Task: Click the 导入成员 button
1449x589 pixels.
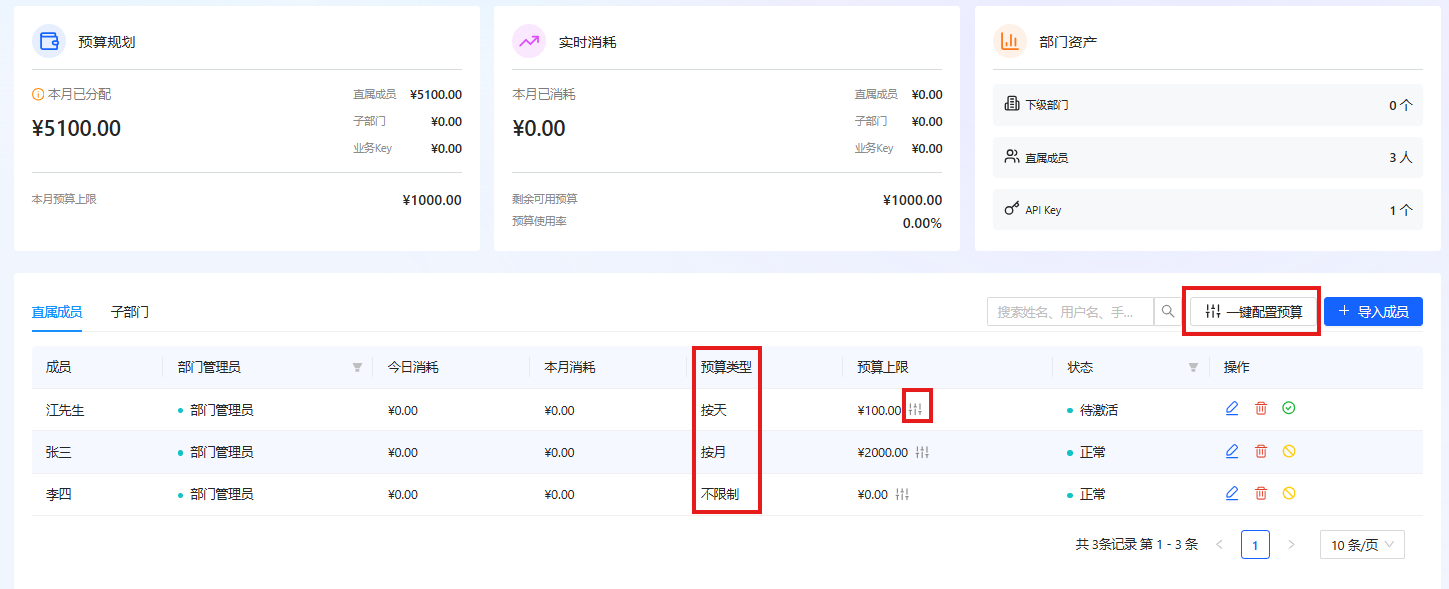Action: tap(1373, 312)
